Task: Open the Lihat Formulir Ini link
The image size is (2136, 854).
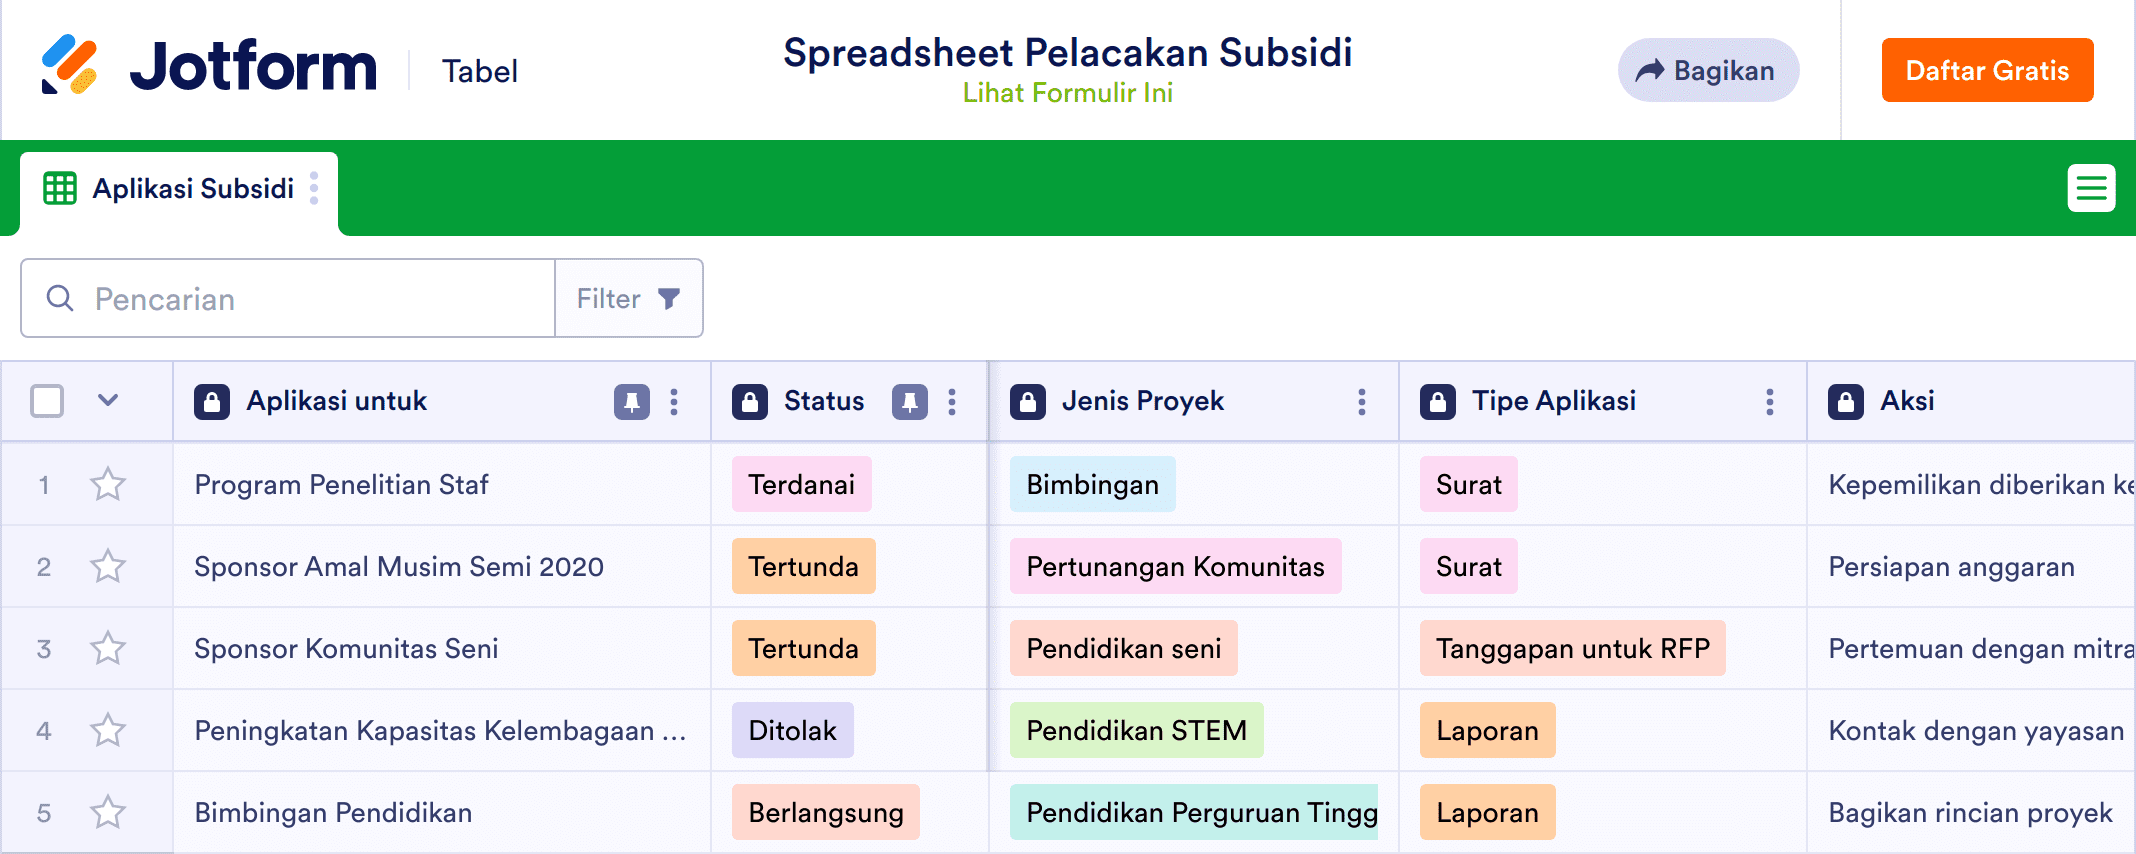Action: (x=1067, y=93)
